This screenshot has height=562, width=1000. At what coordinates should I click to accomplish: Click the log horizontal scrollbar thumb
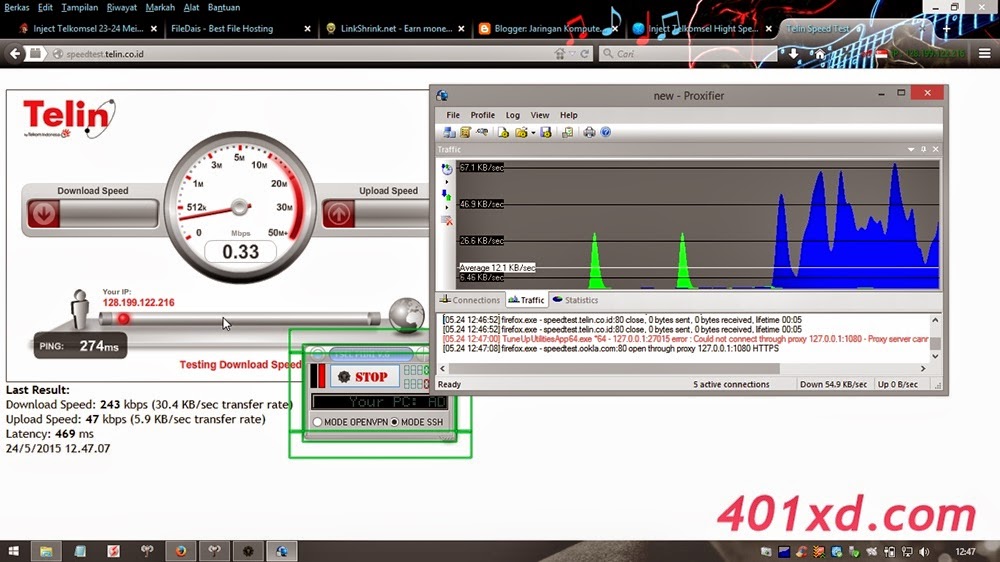click(x=614, y=369)
